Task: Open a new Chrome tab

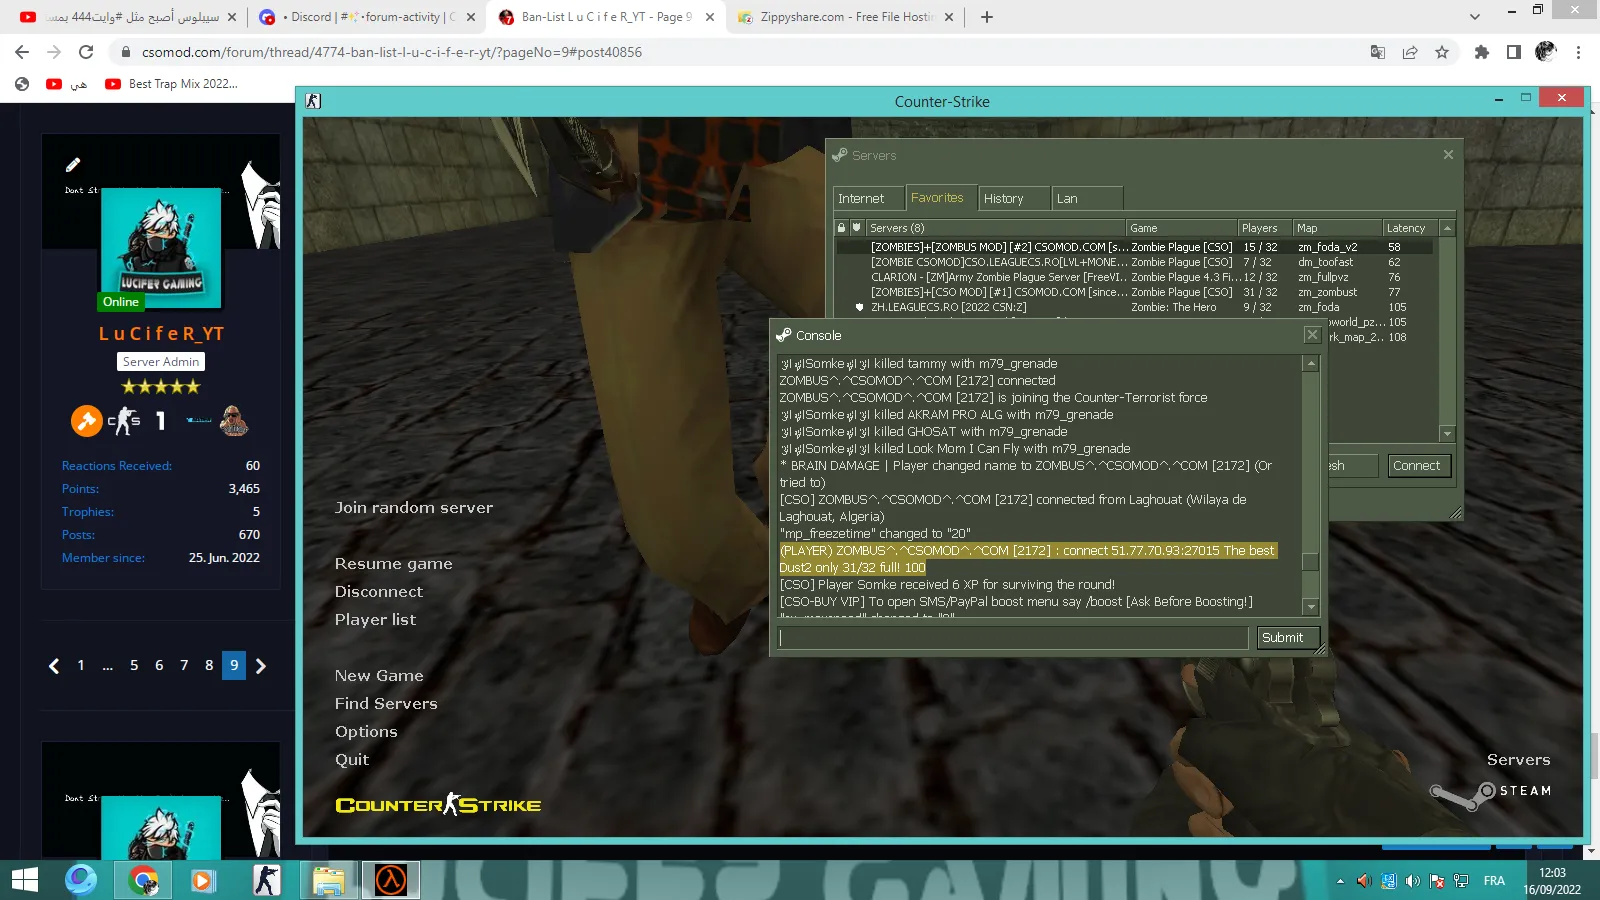Action: coord(987,17)
